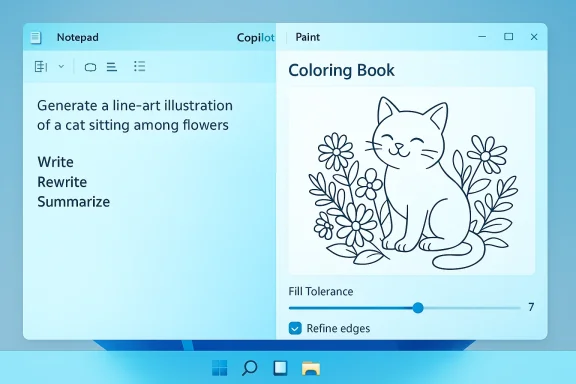The height and width of the screenshot is (384, 576).
Task: Launch File Explorer from the taskbar
Action: point(311,368)
